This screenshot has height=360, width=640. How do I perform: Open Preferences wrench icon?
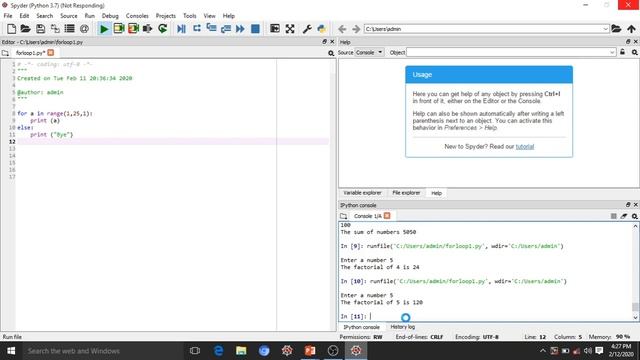[307, 29]
